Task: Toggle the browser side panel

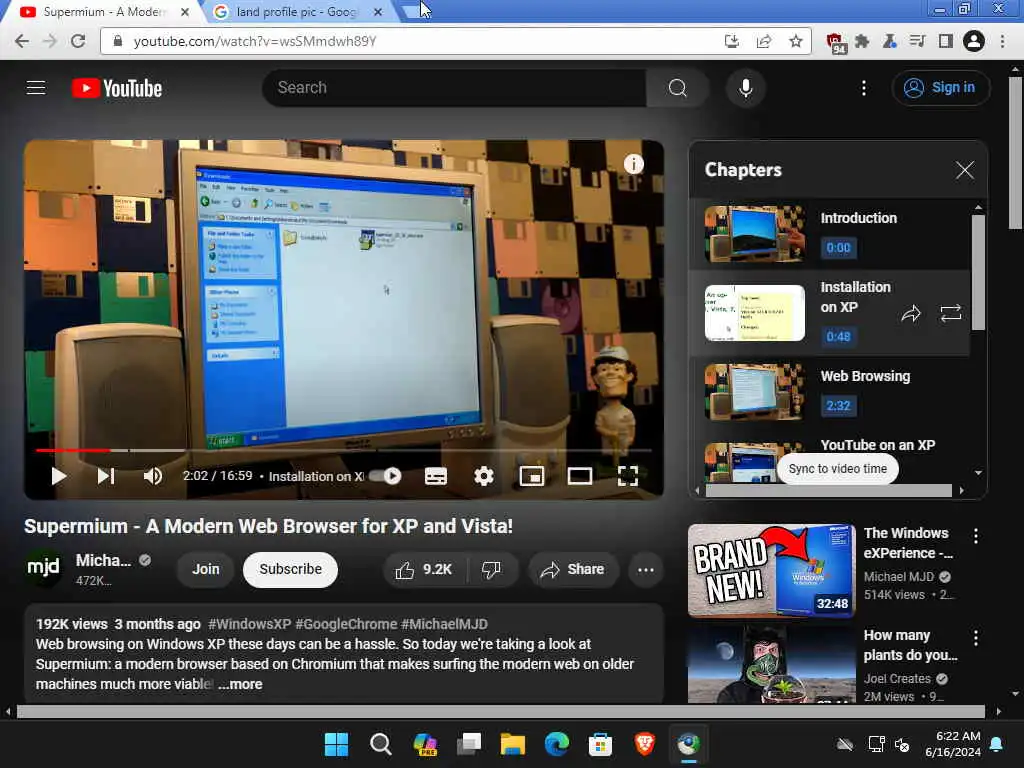Action: coord(946,41)
